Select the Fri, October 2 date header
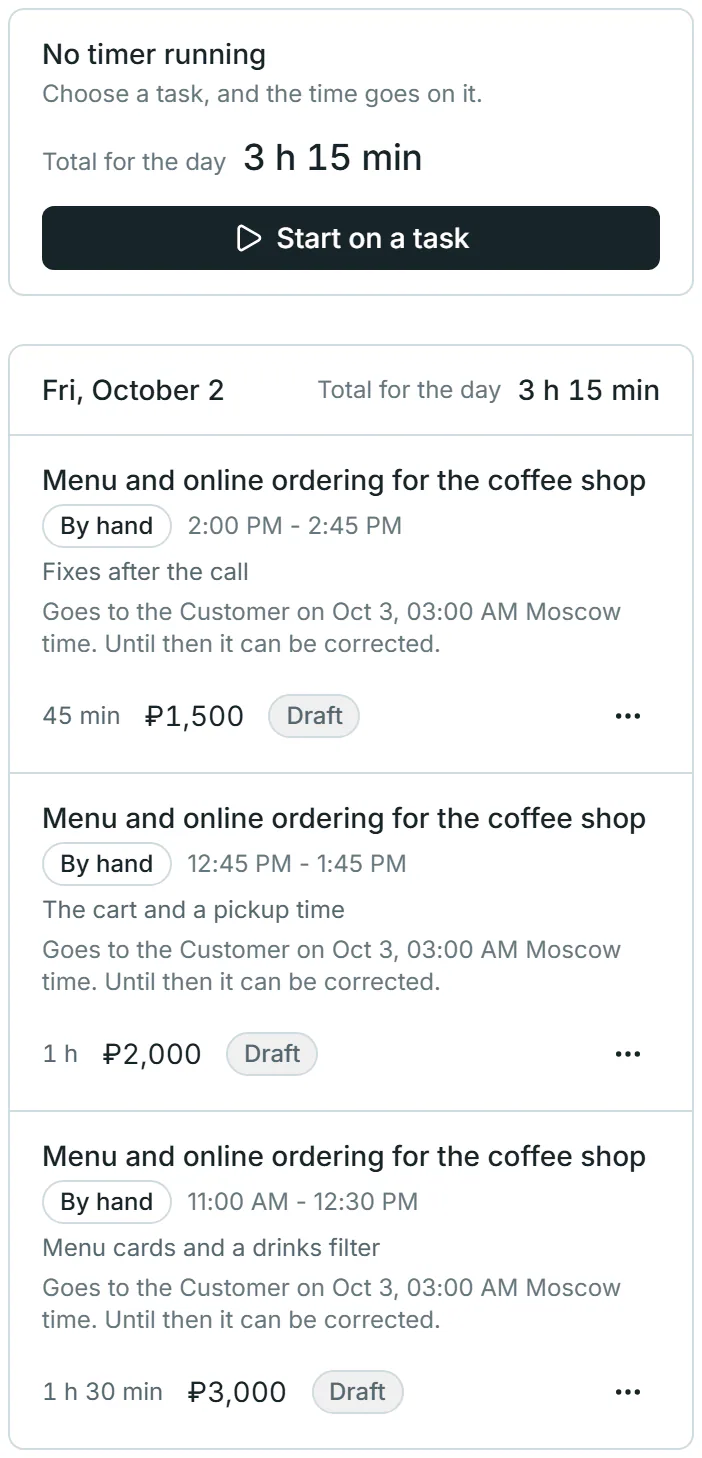The height and width of the screenshot is (1458, 702). pos(133,390)
